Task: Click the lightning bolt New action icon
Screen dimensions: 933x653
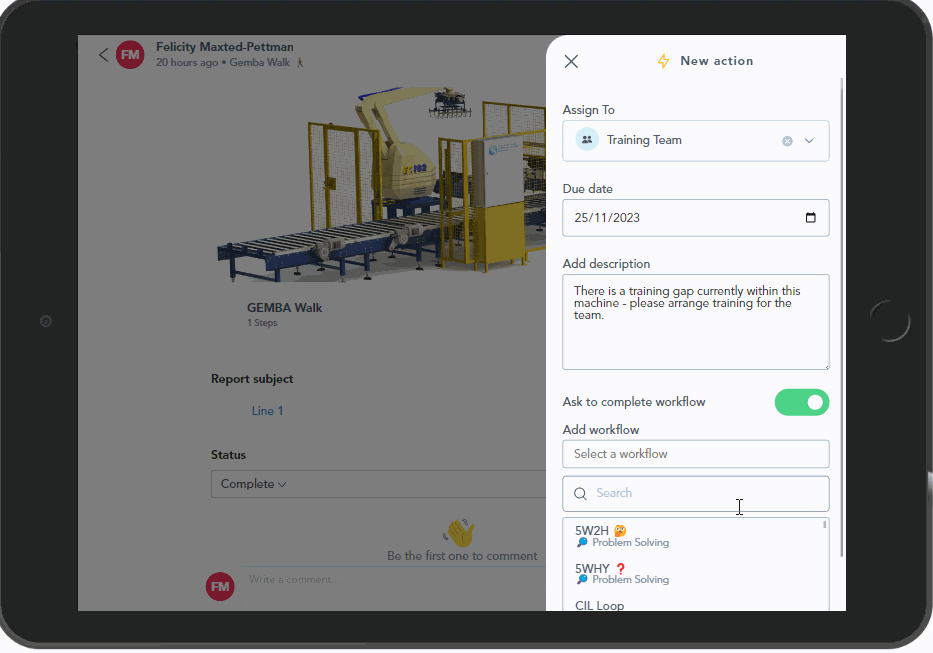Action: [663, 61]
